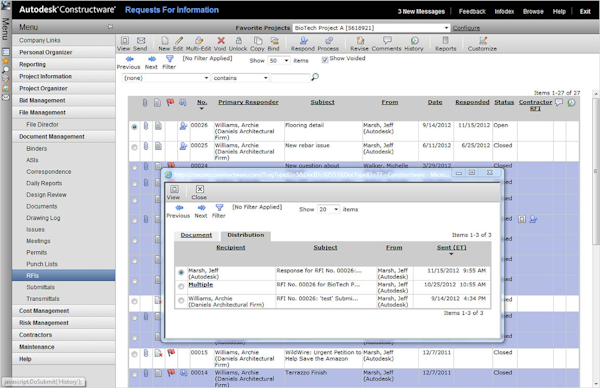Go to Previous page in main RFI list
Image resolution: width=600 pixels, height=388 pixels.
point(130,59)
